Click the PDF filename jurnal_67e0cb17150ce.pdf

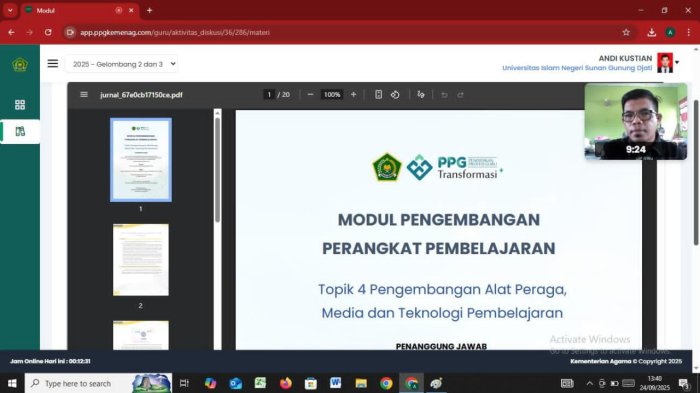point(141,95)
